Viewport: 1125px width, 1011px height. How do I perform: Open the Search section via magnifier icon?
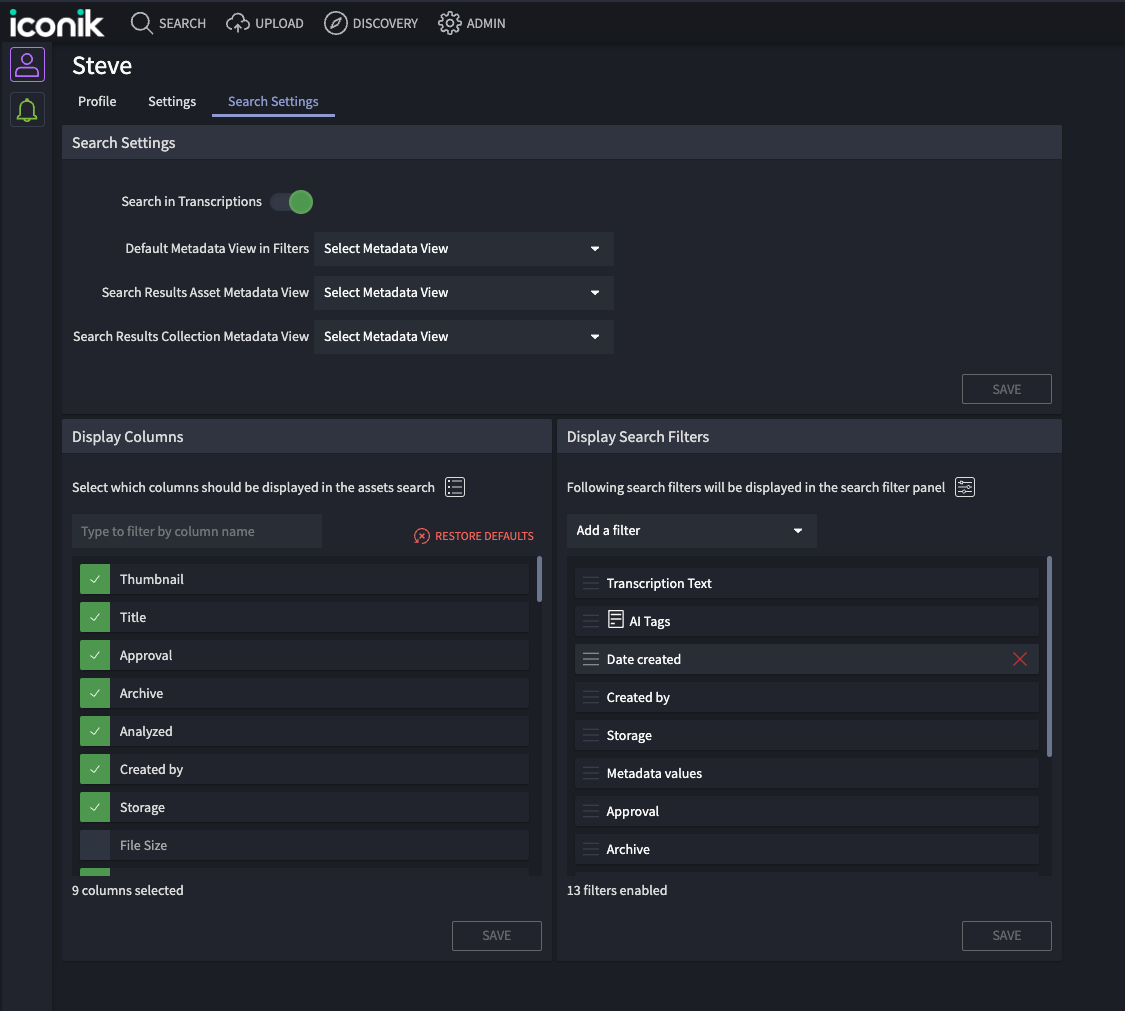141,22
